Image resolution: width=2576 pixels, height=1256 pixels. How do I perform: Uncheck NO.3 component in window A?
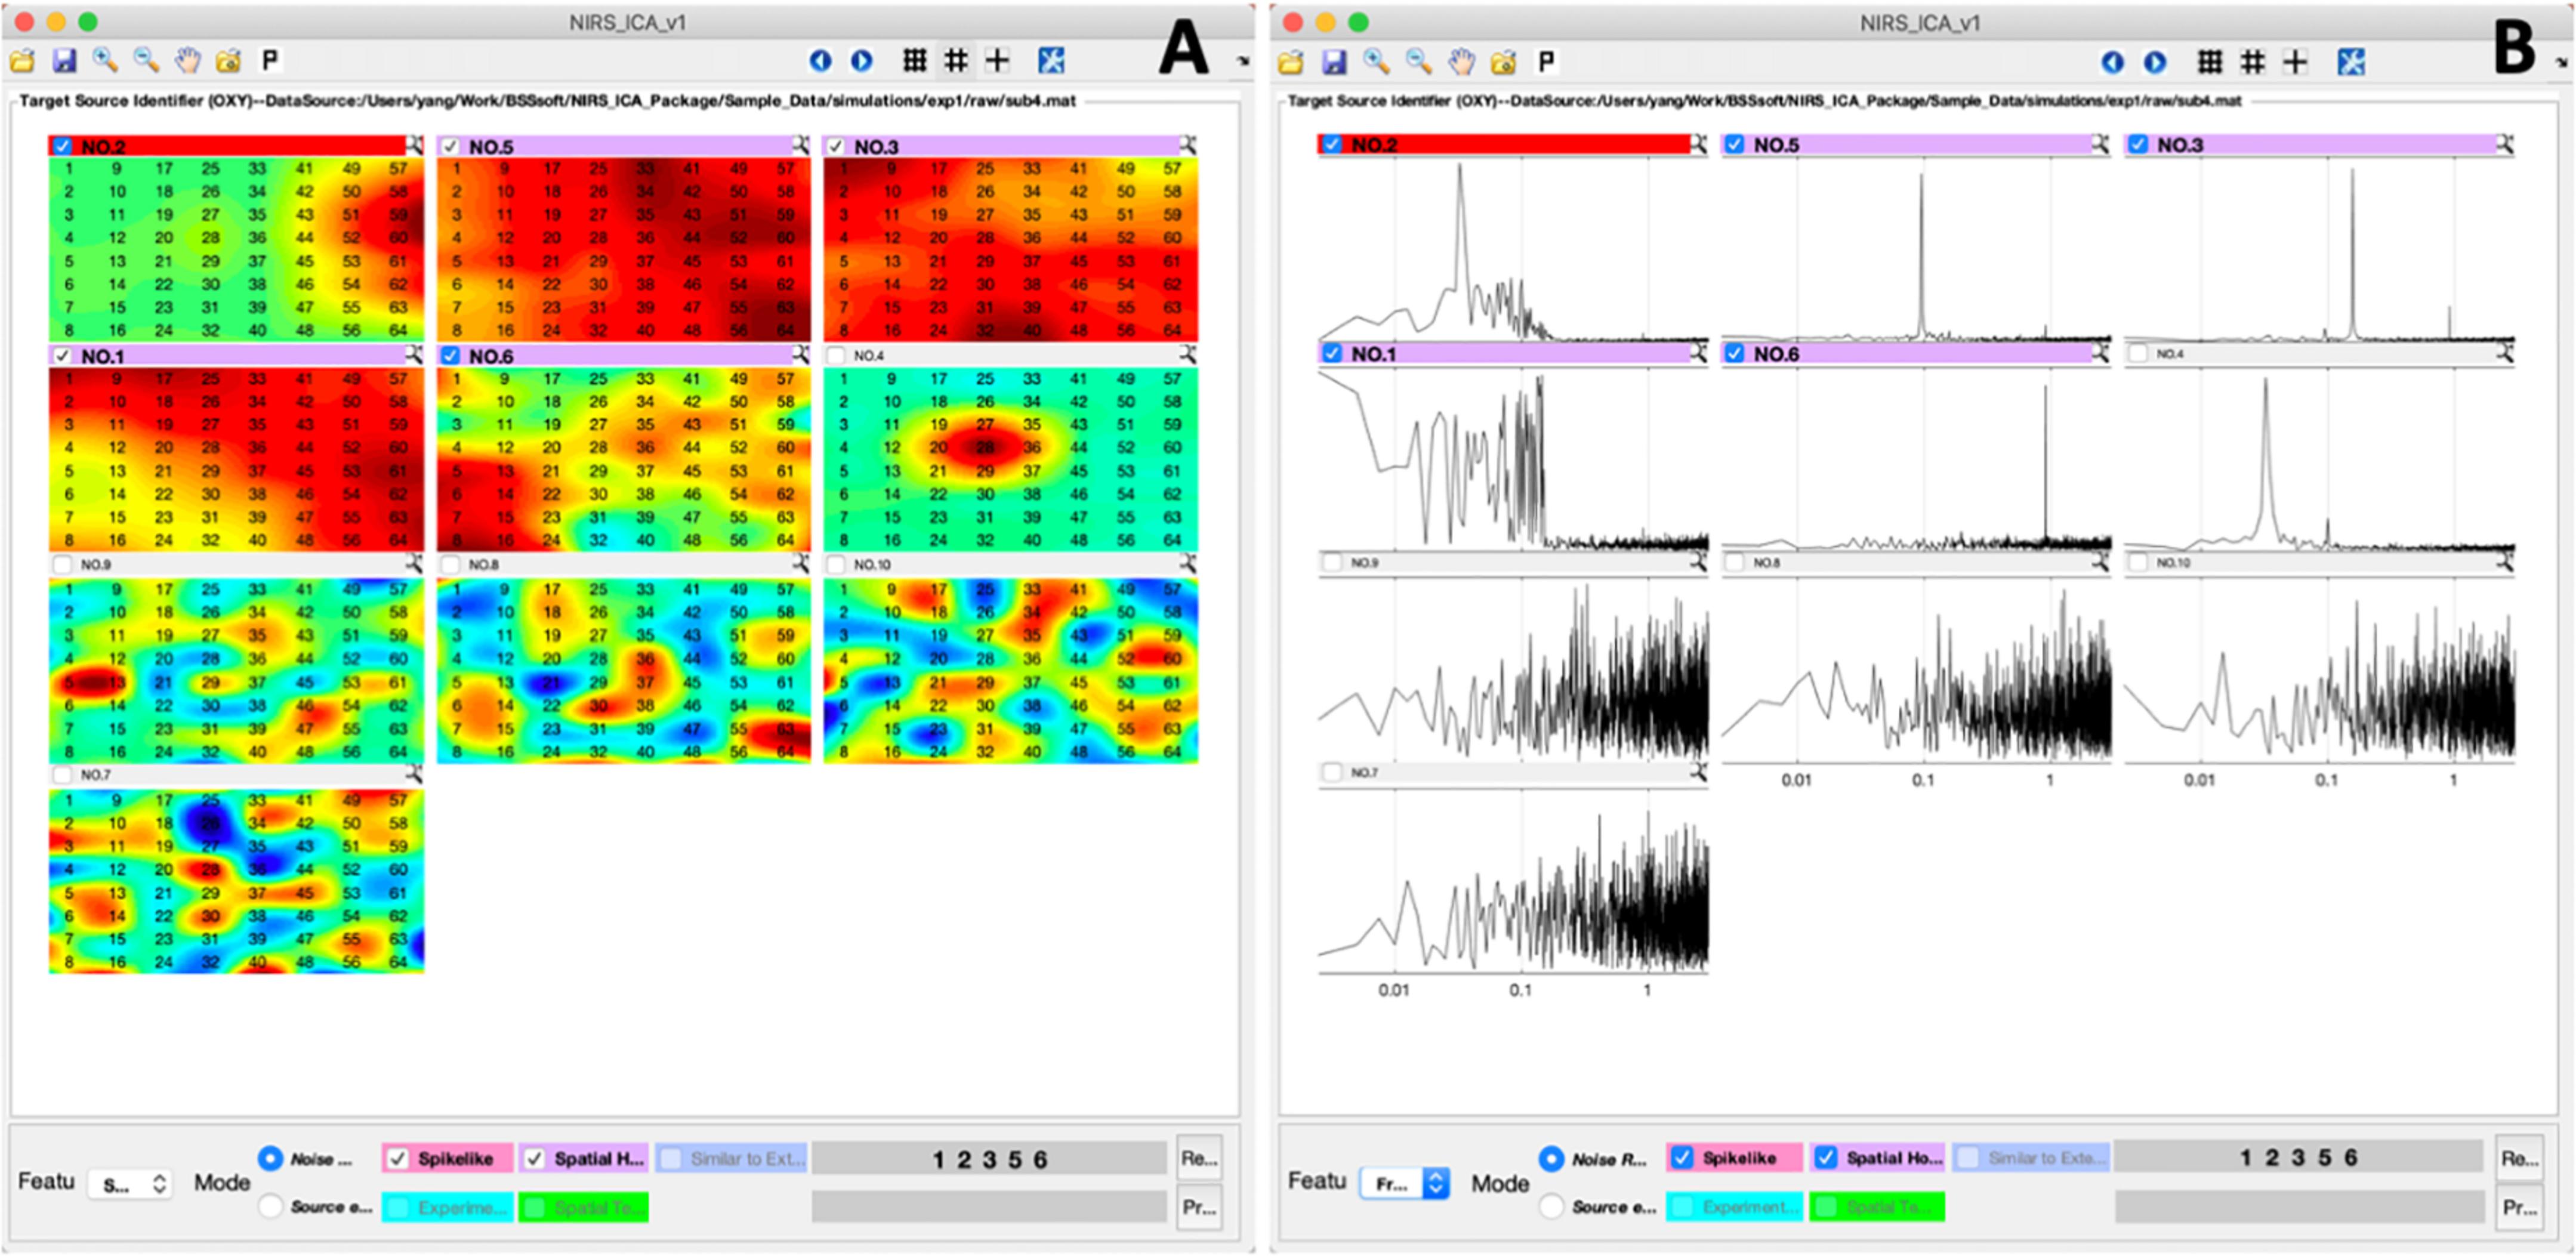(836, 147)
